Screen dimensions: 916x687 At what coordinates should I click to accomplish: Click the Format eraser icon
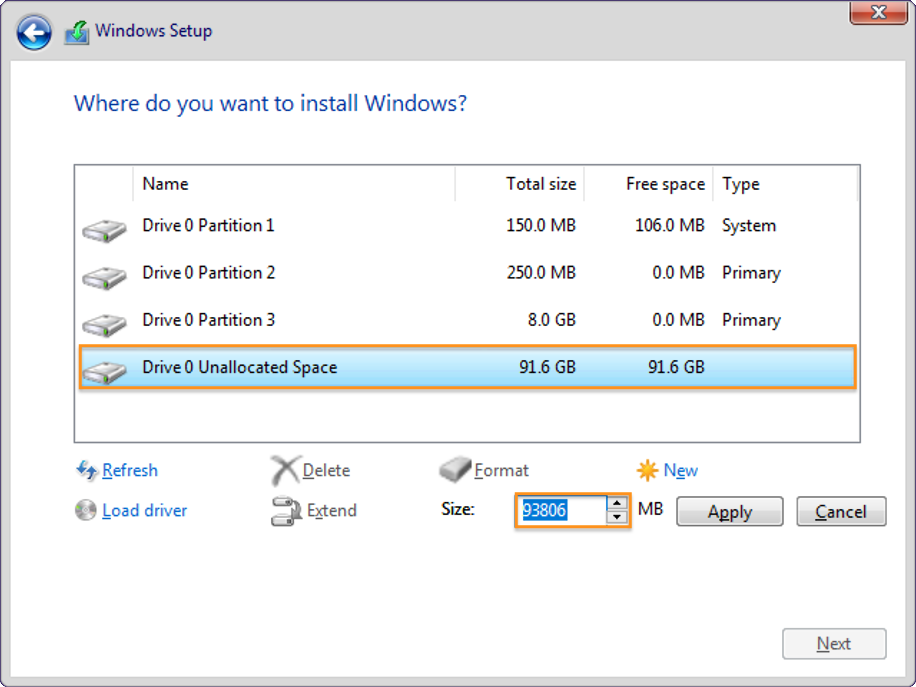click(x=455, y=470)
